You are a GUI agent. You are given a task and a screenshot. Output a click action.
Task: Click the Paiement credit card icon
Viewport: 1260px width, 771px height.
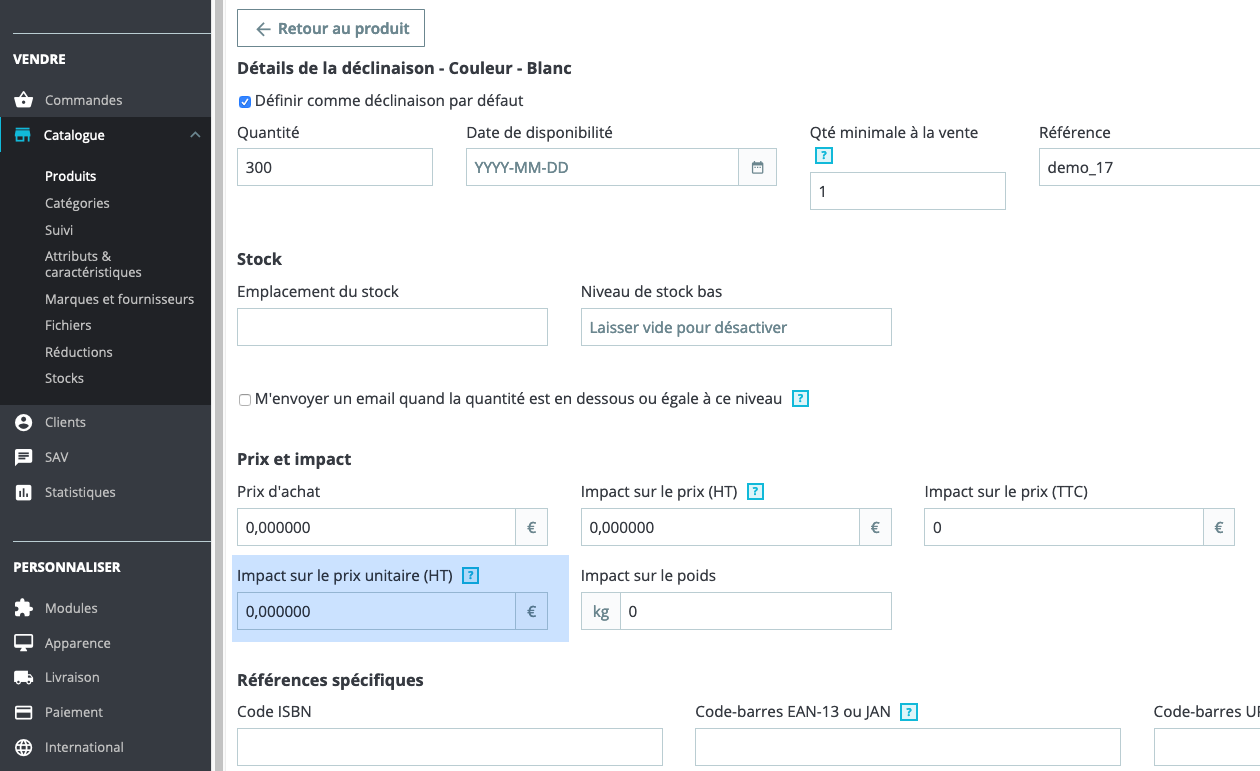(x=24, y=712)
